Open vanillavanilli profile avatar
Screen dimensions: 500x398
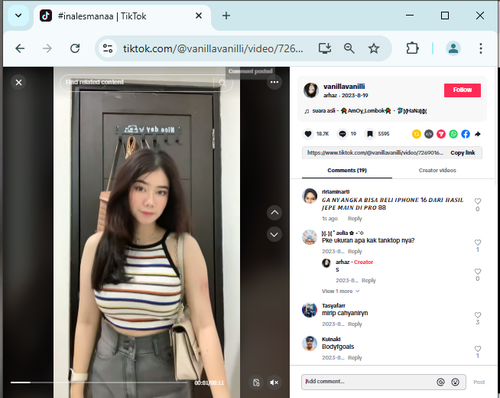(x=311, y=90)
